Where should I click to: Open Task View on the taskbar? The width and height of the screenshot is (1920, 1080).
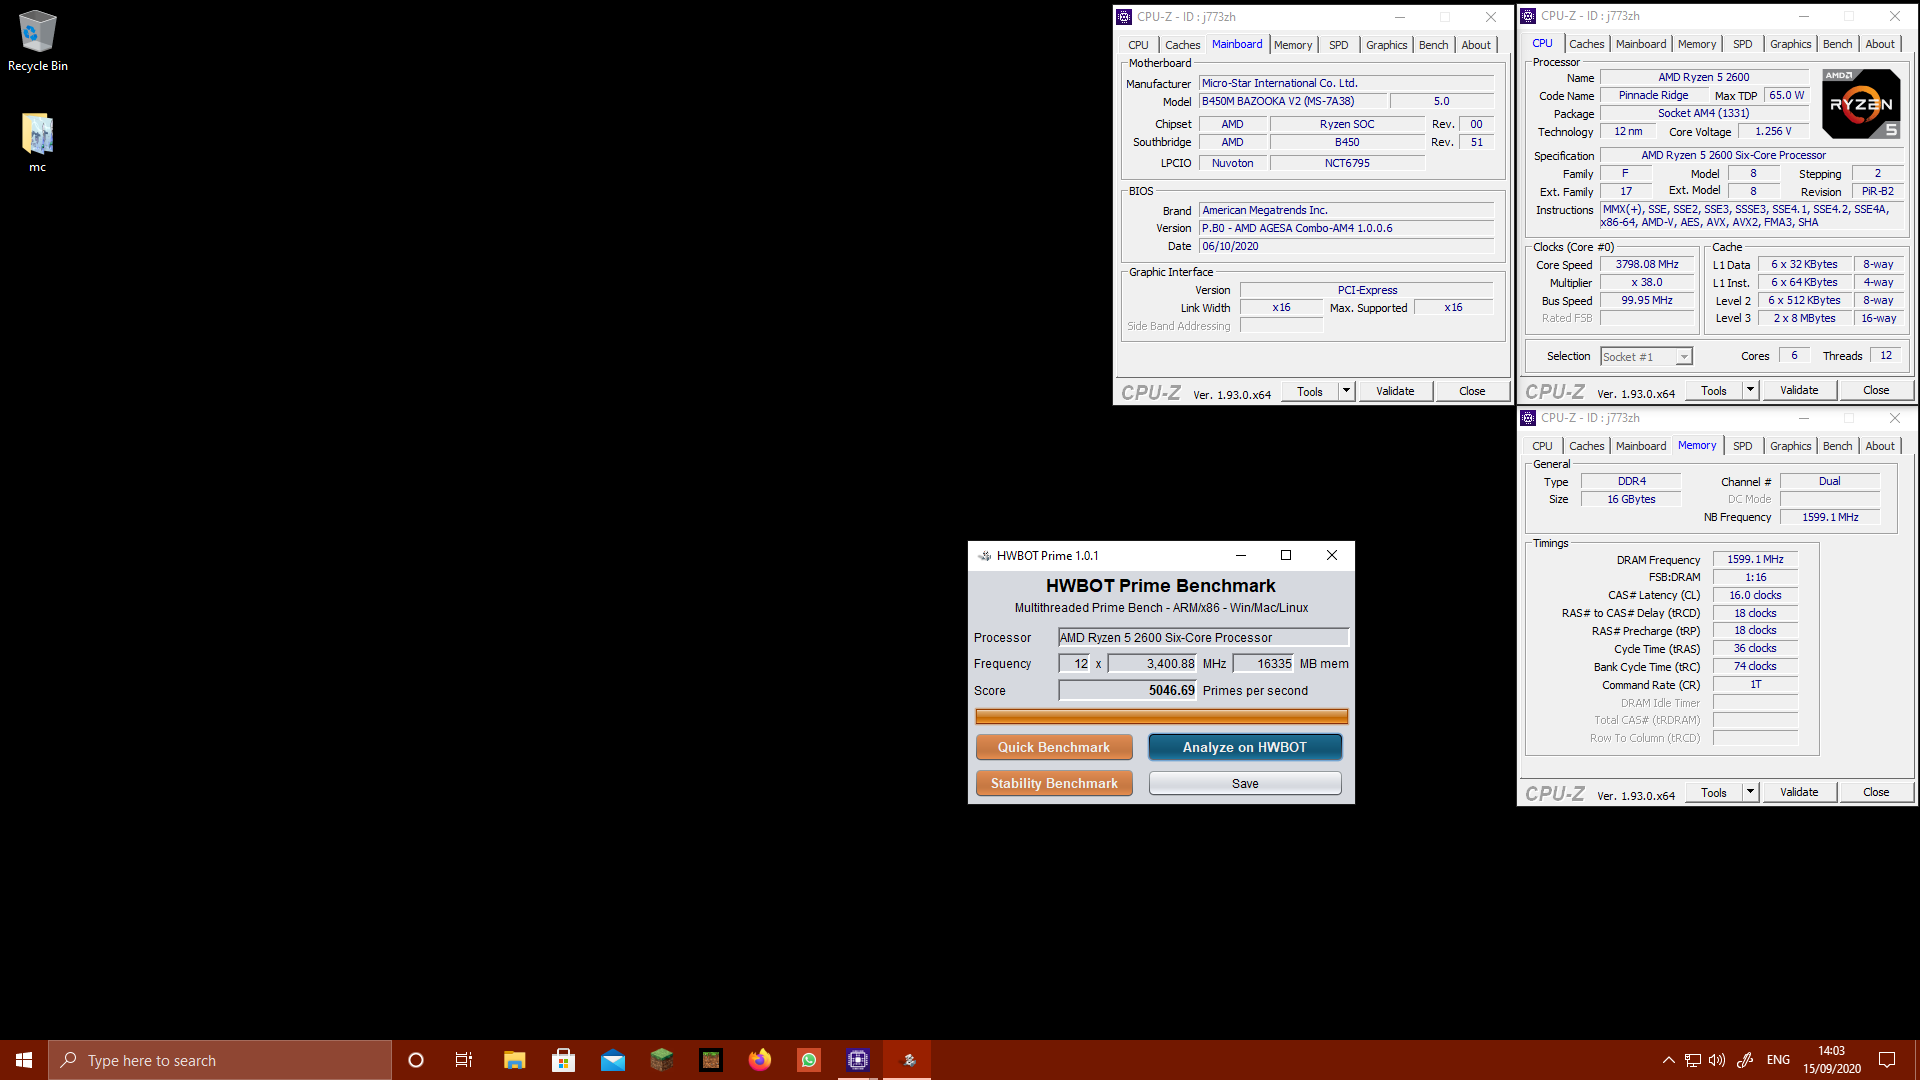tap(464, 1060)
